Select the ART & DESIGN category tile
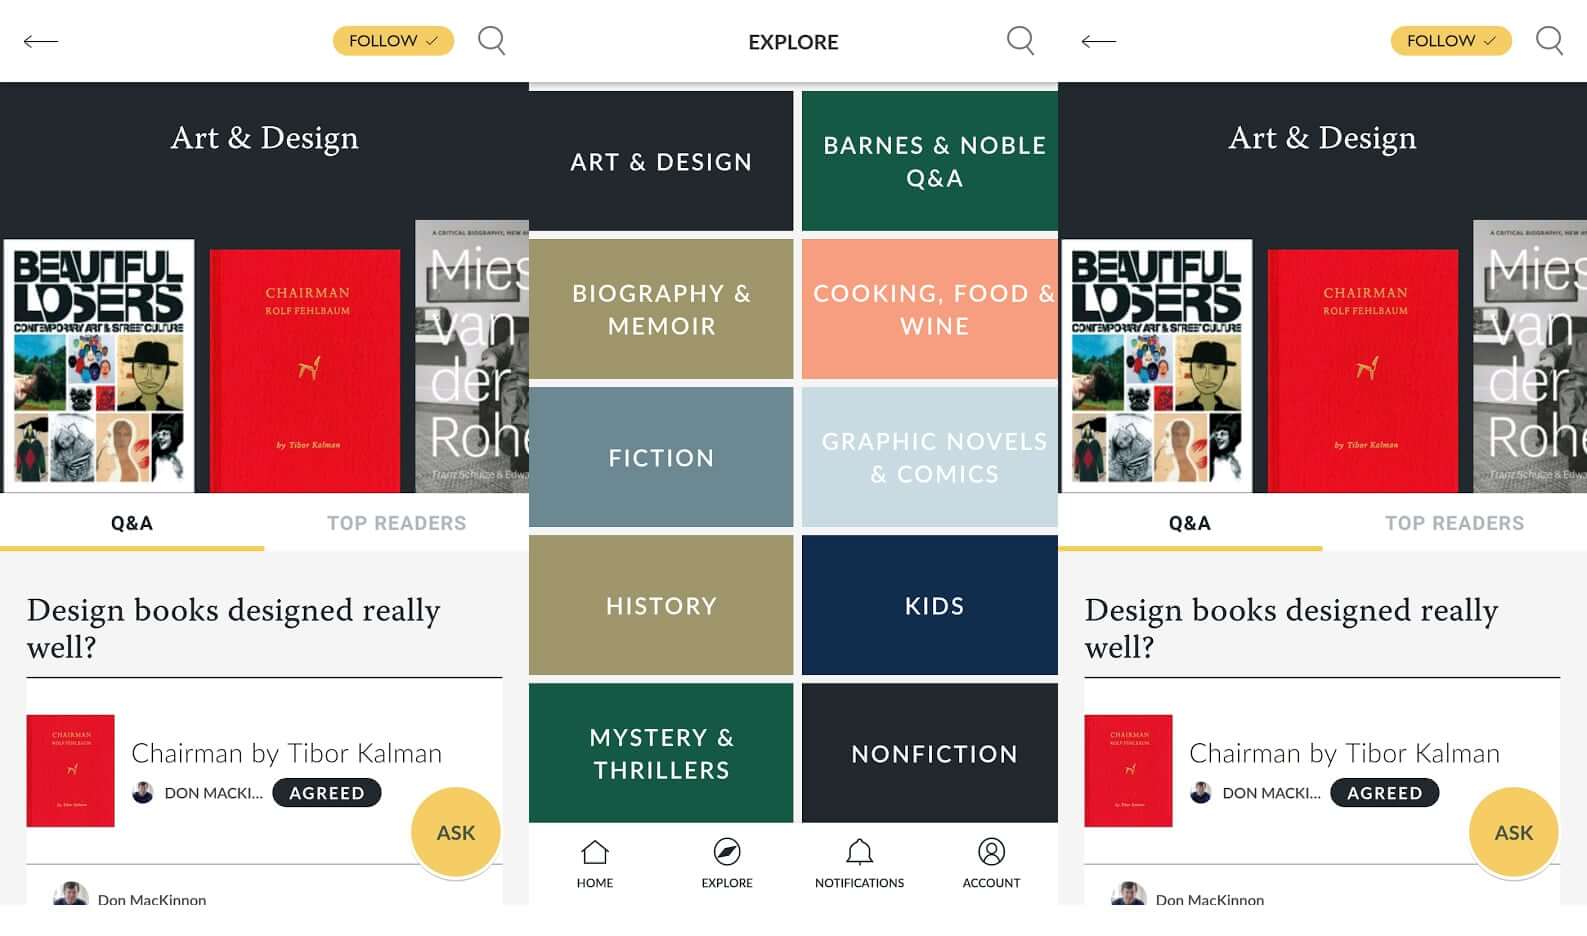Image resolution: width=1587 pixels, height=936 pixels. [661, 161]
